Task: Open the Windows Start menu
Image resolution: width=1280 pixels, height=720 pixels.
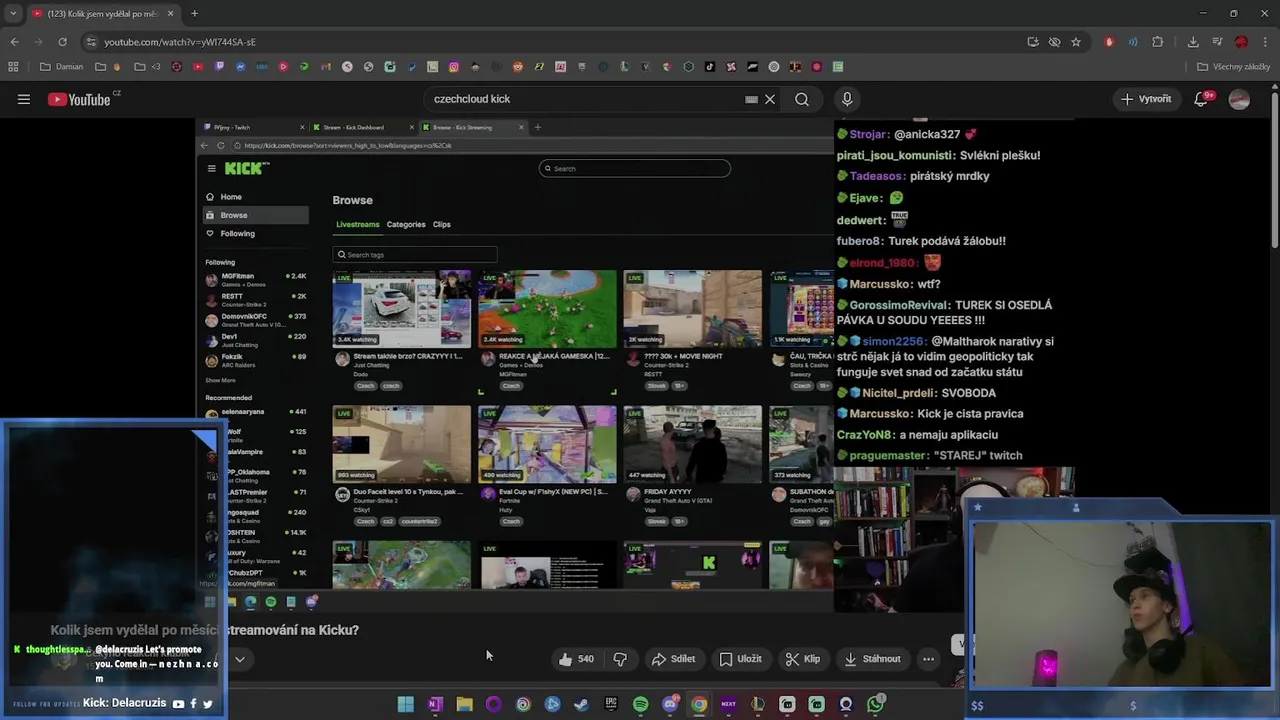Action: (x=405, y=704)
